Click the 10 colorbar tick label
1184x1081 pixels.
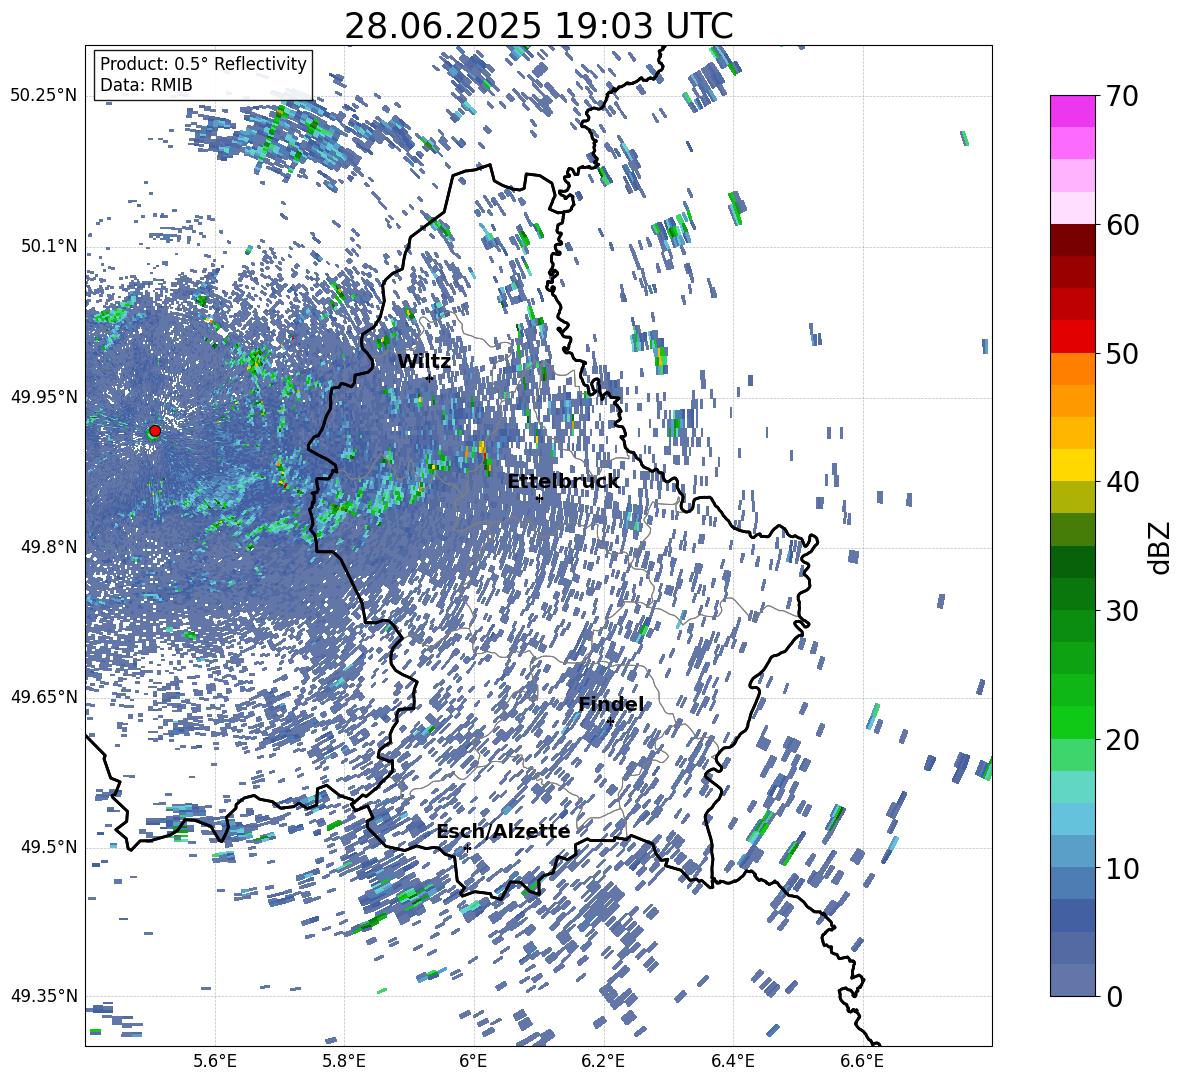1122,868
